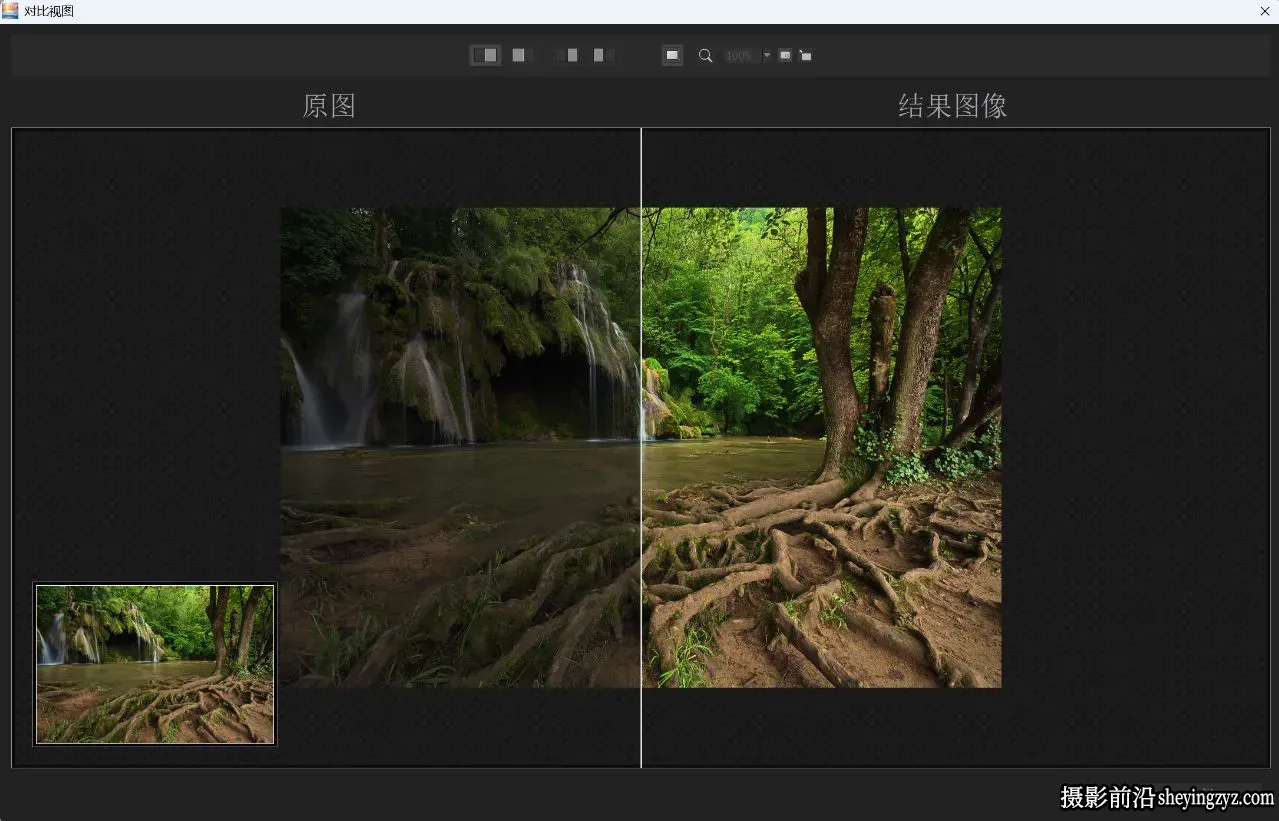Click the 结果图像 label

coord(952,106)
